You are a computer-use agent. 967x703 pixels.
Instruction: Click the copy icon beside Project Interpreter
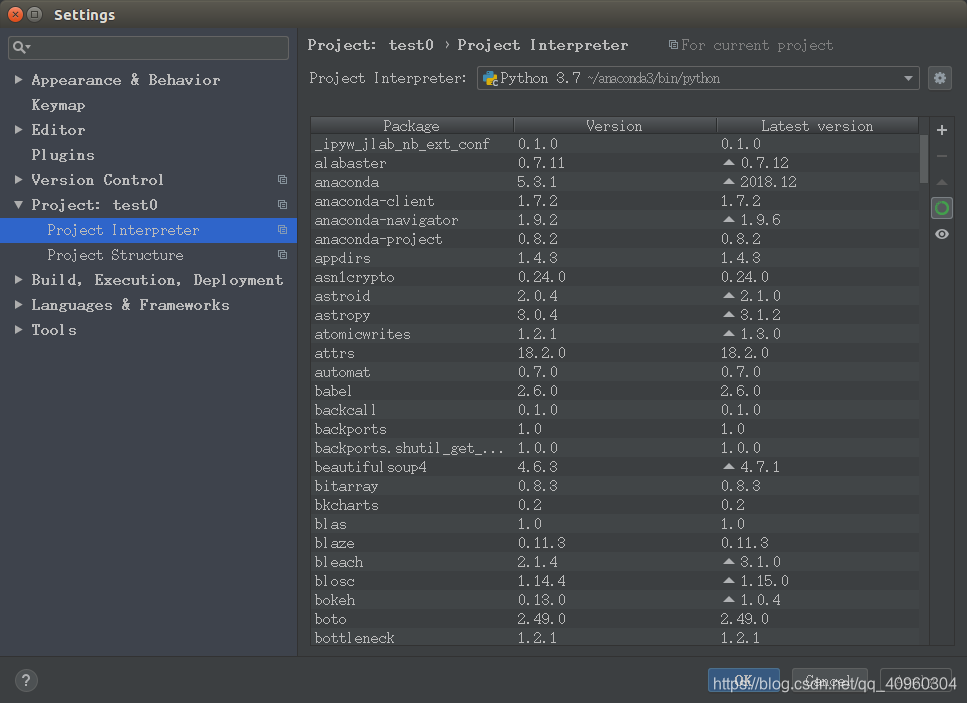click(282, 229)
